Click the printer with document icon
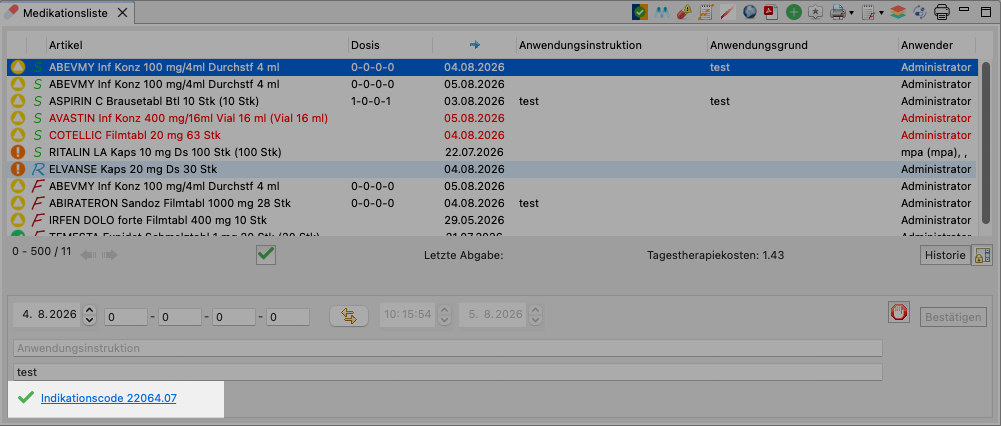 (x=838, y=11)
